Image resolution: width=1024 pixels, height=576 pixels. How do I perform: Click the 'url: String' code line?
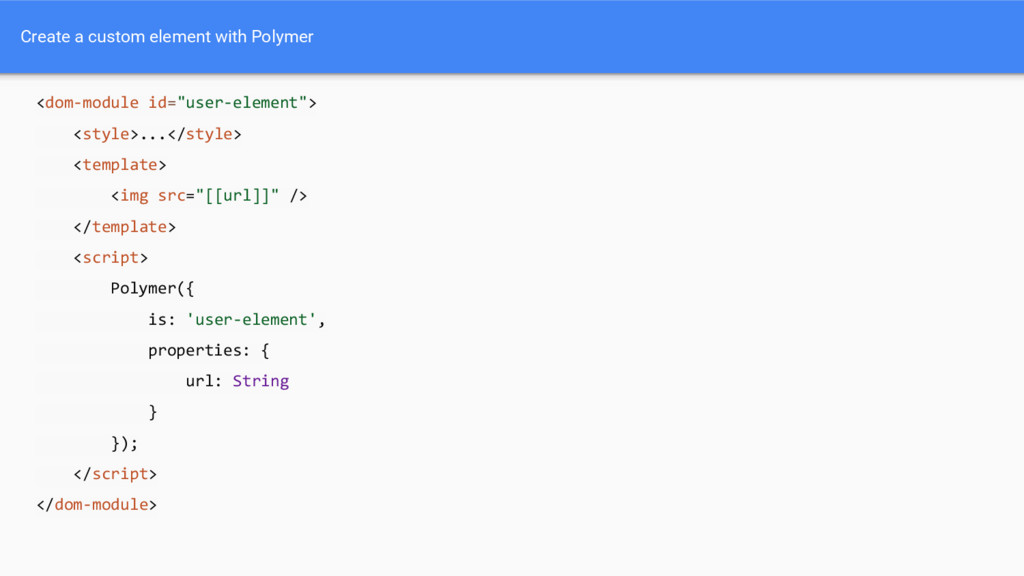pos(237,381)
